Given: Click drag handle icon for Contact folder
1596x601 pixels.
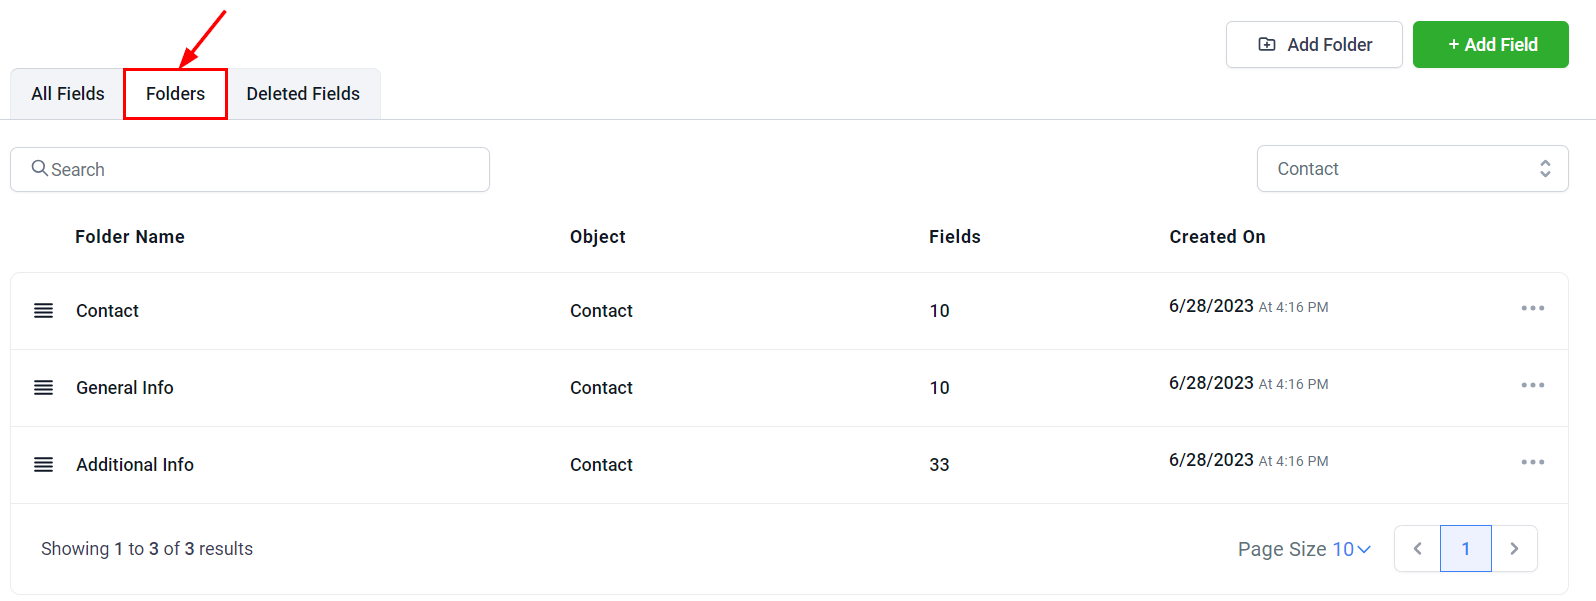Looking at the screenshot, I should pyautogui.click(x=43, y=311).
